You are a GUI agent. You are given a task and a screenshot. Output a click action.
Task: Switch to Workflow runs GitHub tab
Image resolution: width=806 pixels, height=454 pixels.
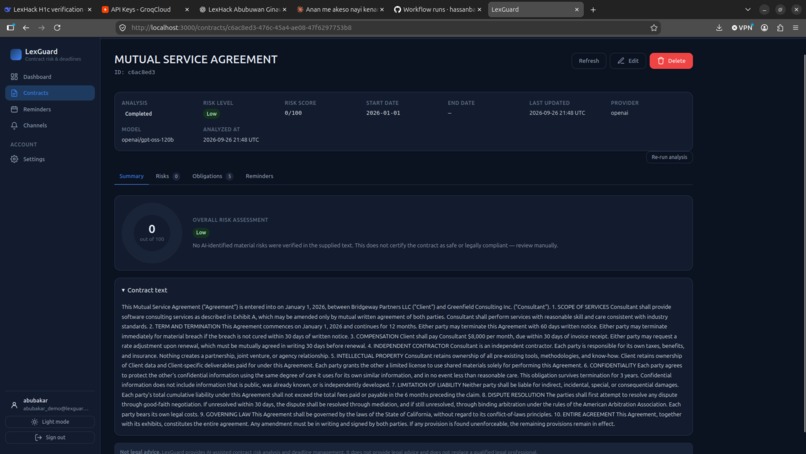pyautogui.click(x=437, y=9)
